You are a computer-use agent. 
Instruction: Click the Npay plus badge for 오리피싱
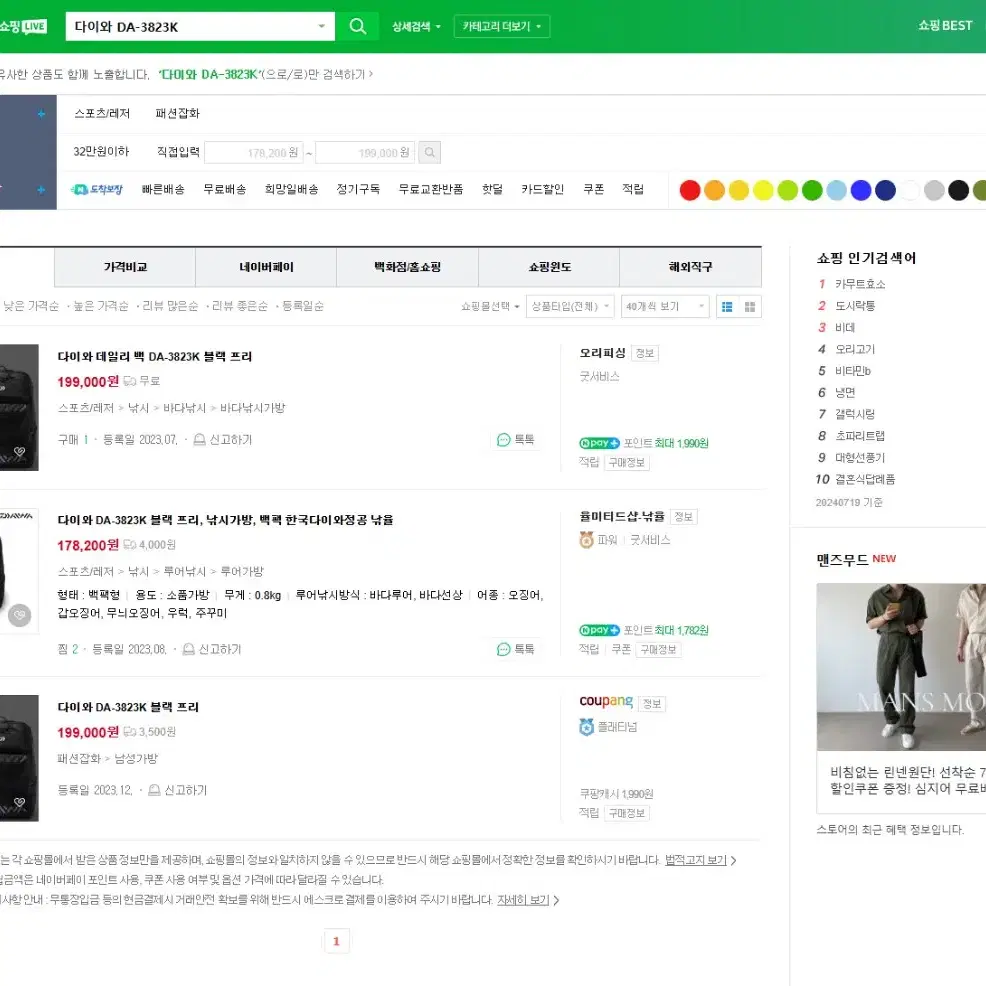click(599, 443)
